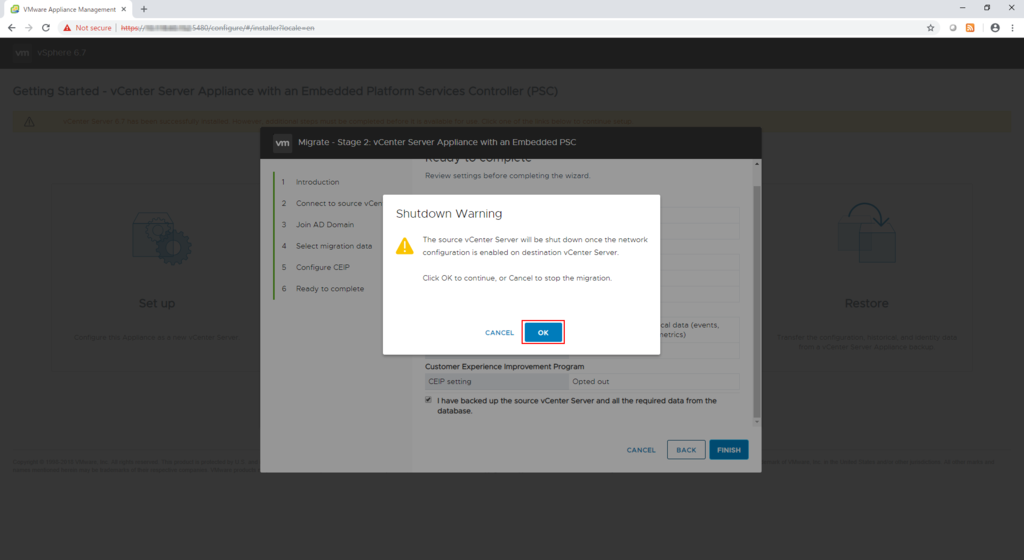Open the browser profile icon
This screenshot has width=1024, height=560.
pyautogui.click(x=995, y=28)
